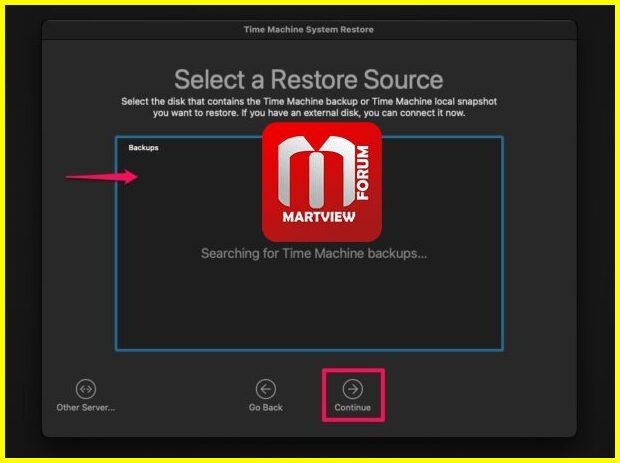Screen dimensions: 620x463
Task: Click the Time Machine System Restore title
Action: tap(309, 29)
